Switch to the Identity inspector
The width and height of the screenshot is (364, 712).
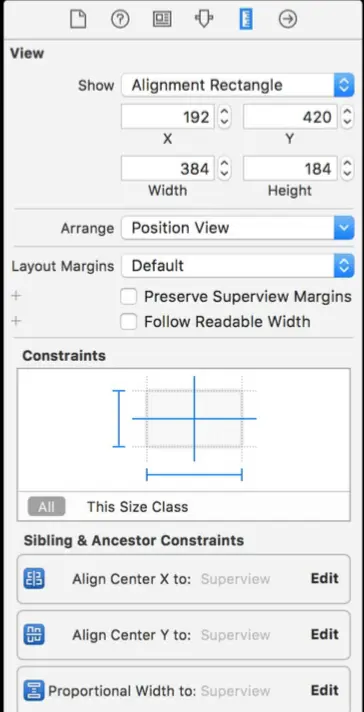[162, 20]
